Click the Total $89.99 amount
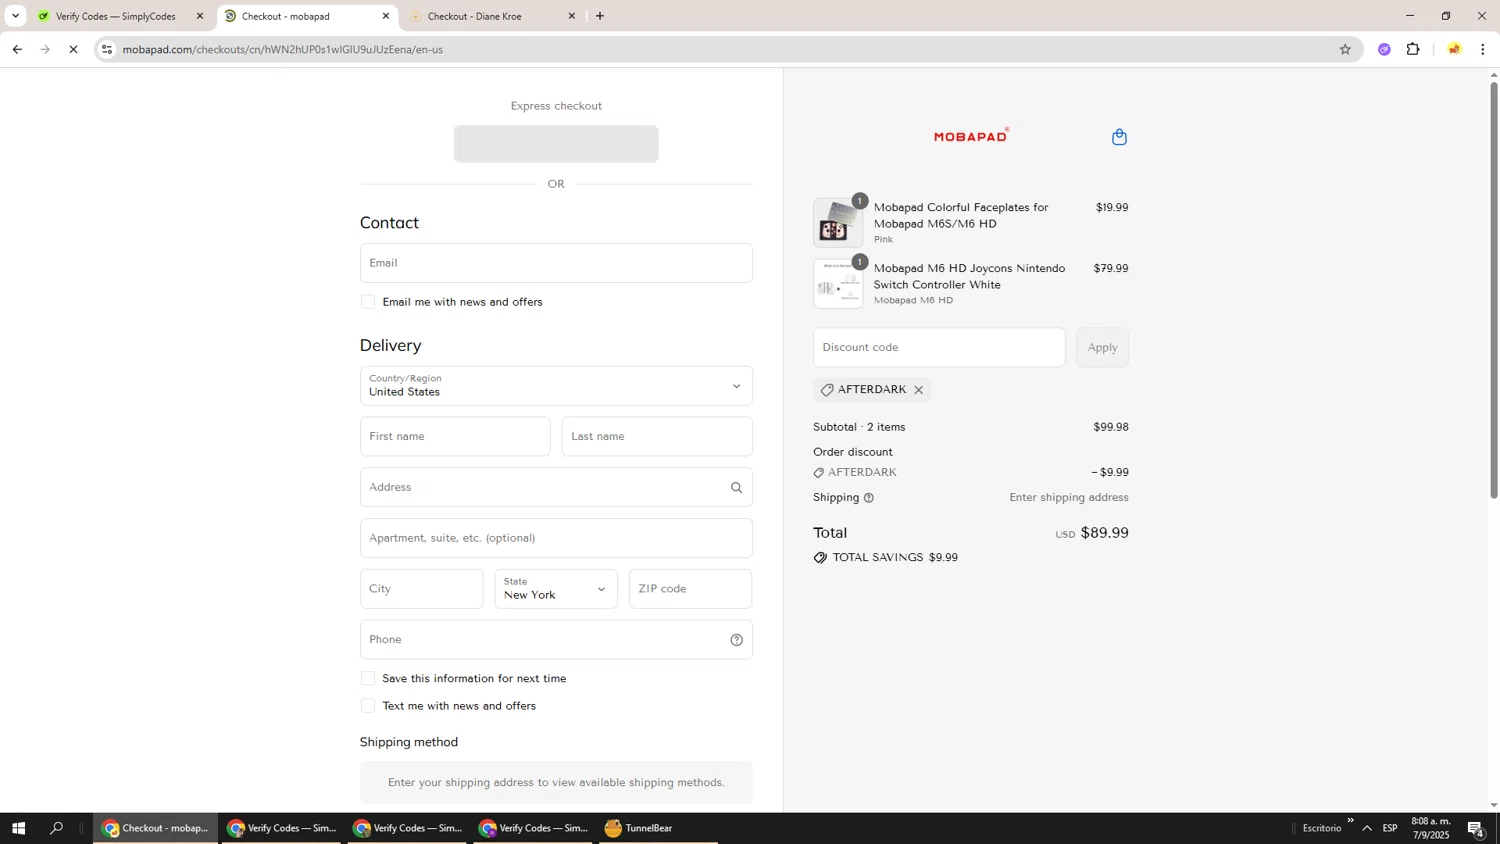 [x=1104, y=533]
